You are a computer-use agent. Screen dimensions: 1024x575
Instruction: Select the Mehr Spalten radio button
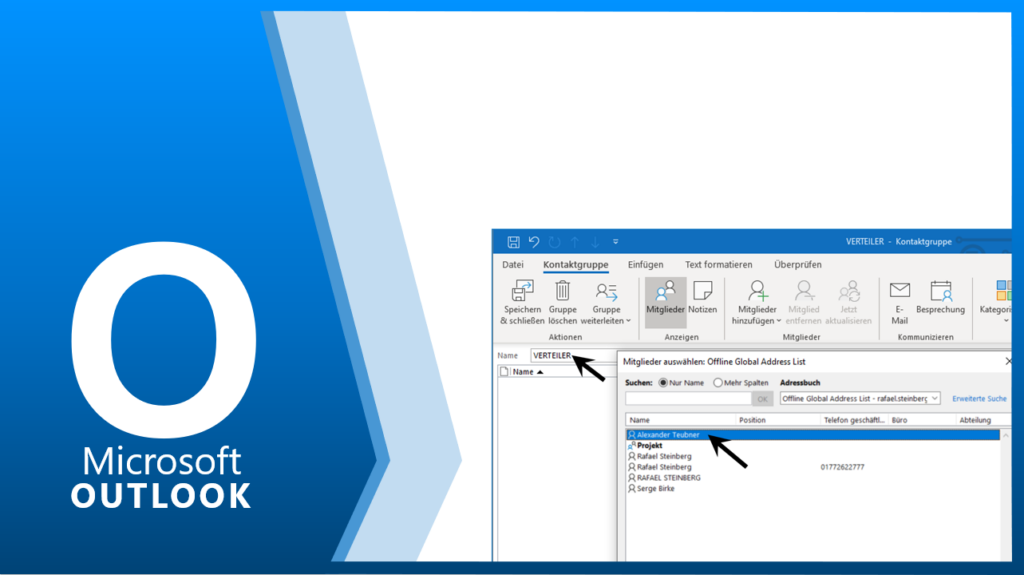[718, 383]
